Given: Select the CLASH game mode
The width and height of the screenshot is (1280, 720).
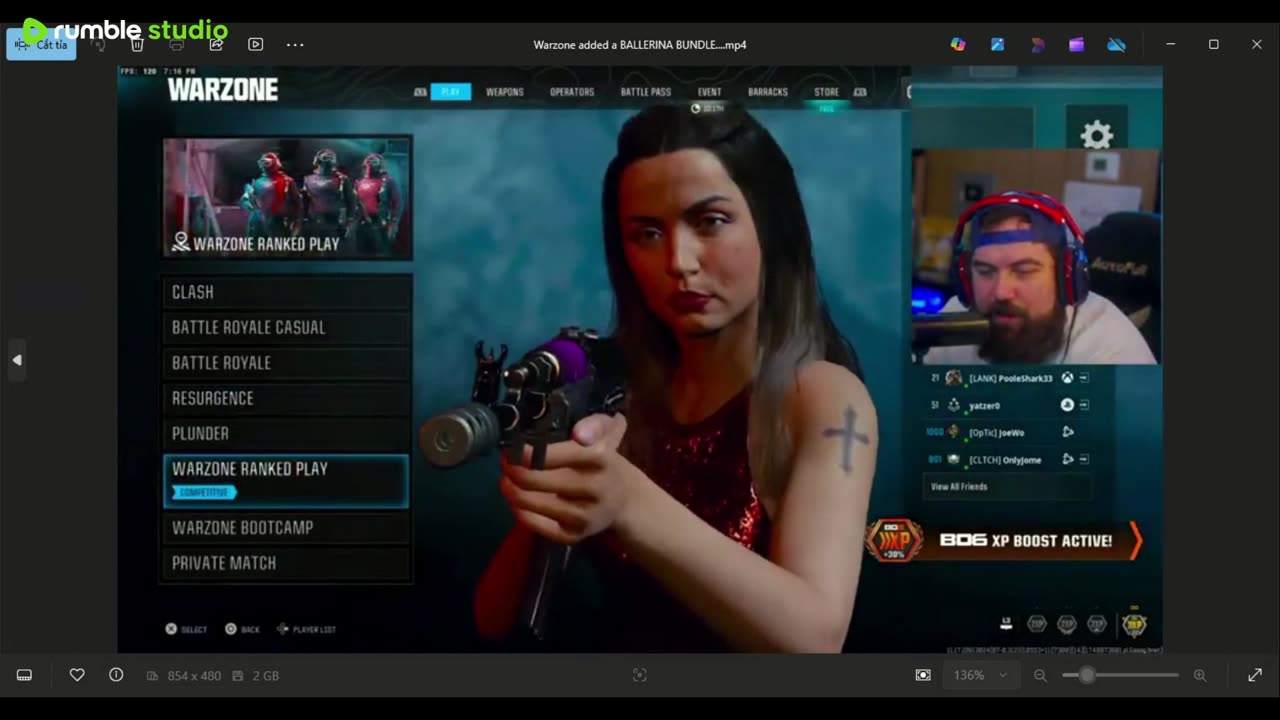Looking at the screenshot, I should [x=287, y=292].
